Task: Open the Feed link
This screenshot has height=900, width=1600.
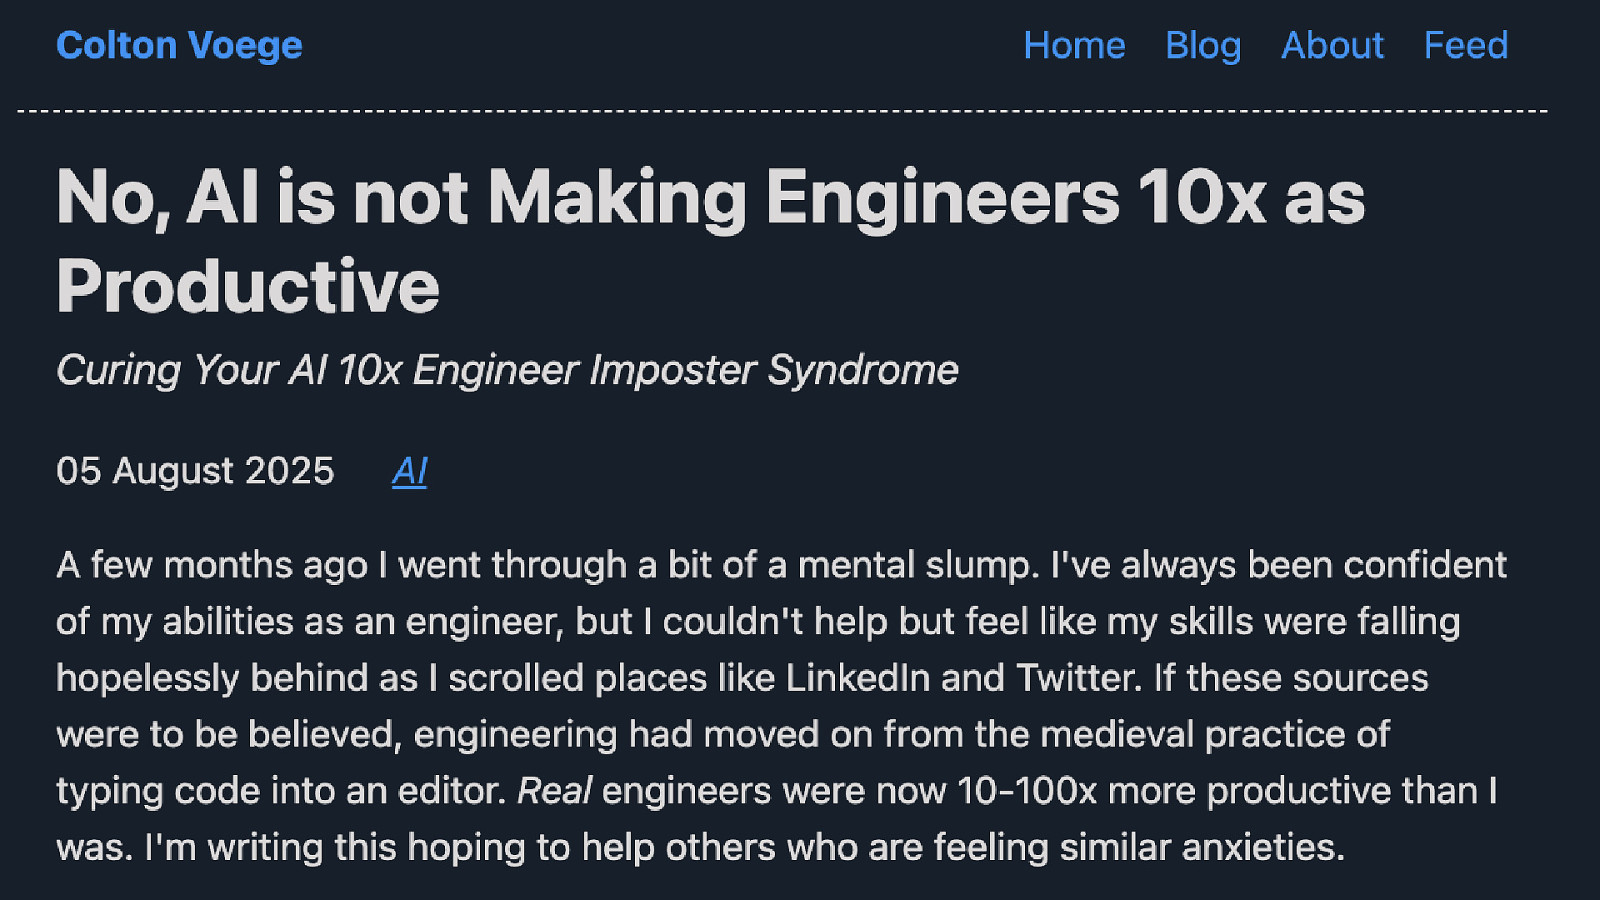Action: [1465, 46]
